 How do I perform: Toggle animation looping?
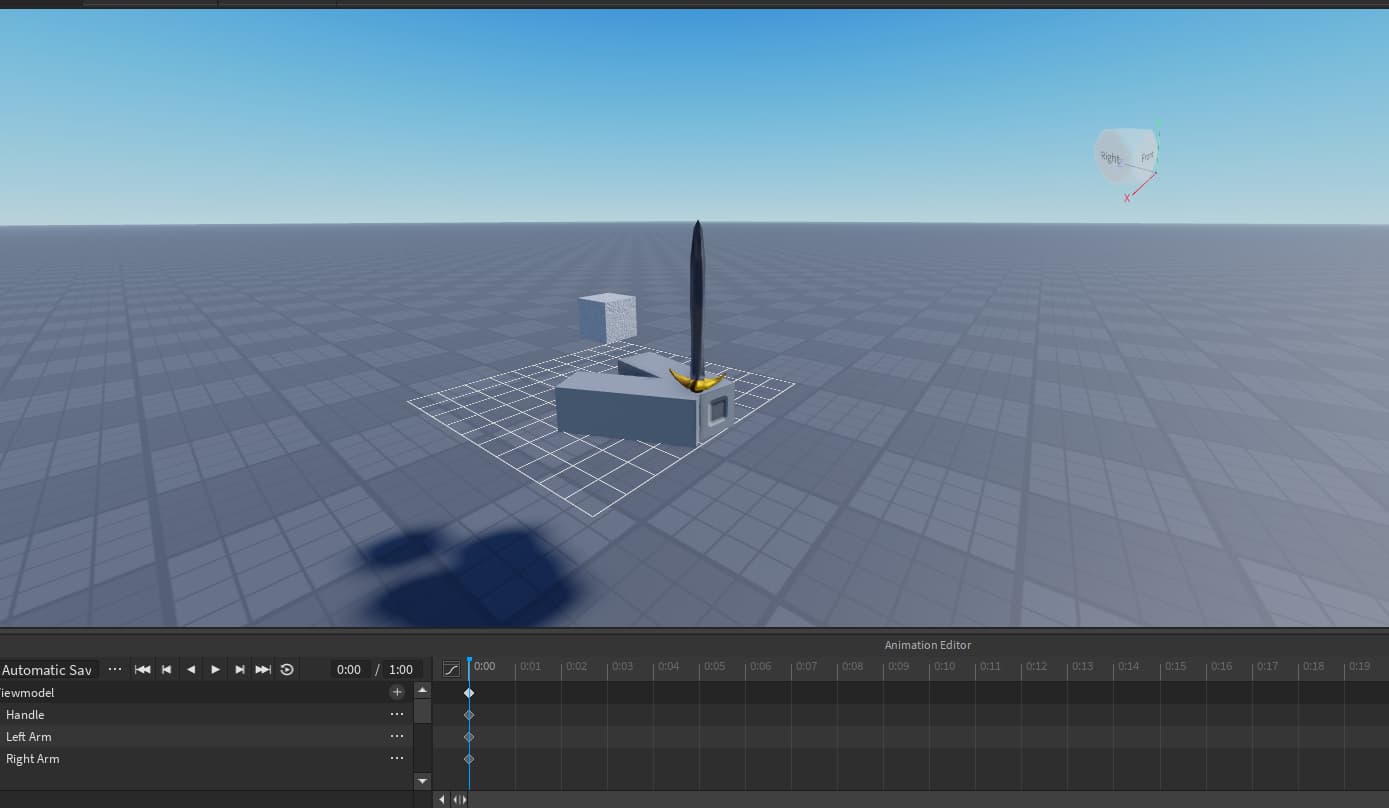[x=287, y=670]
